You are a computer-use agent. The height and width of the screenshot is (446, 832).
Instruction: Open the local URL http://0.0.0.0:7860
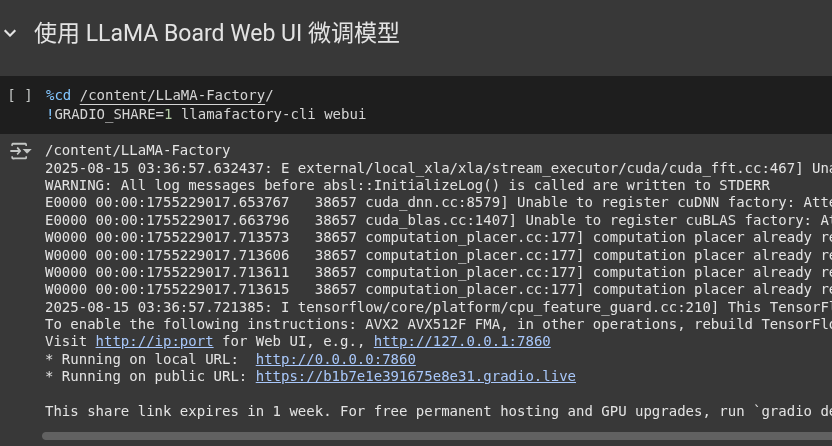(x=335, y=360)
